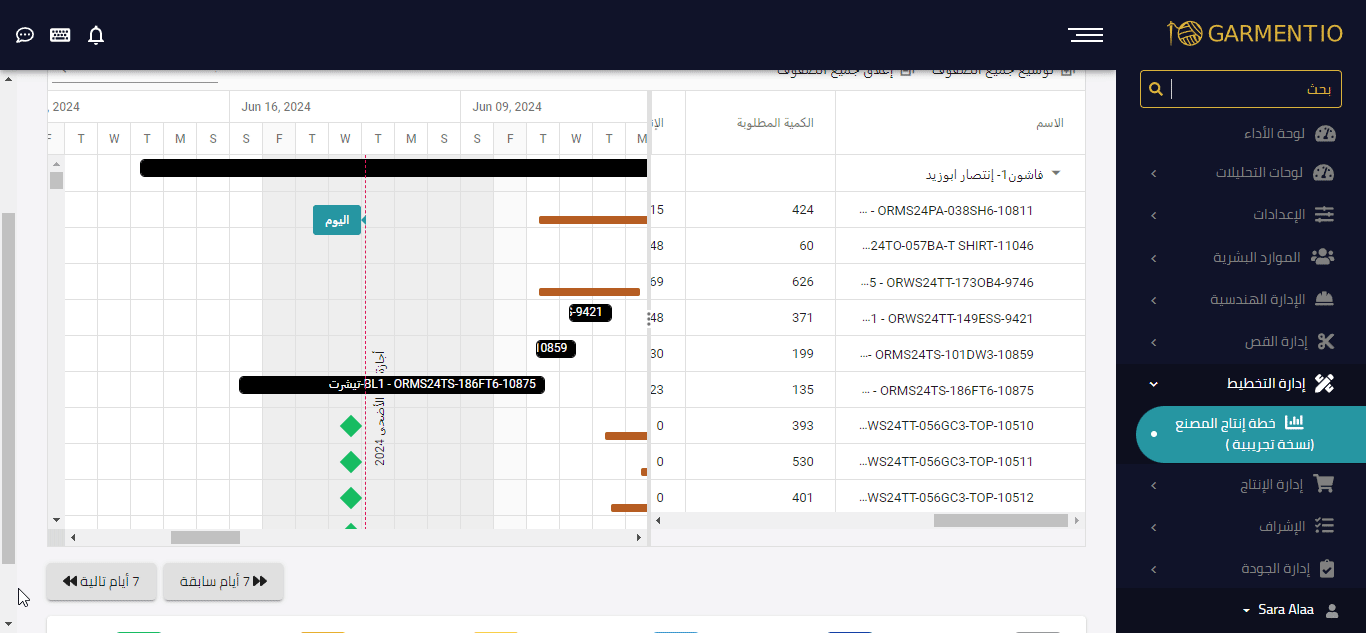Click the إدارة التخطيط ruler-pencil icon
The height and width of the screenshot is (633, 1366).
[x=1325, y=383]
